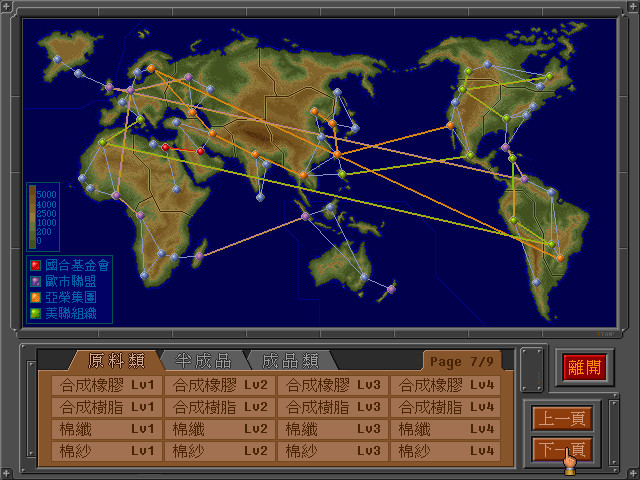Pick 棉纖 Lv4 item
Viewport: 640px width, 480px height.
pyautogui.click(x=446, y=429)
